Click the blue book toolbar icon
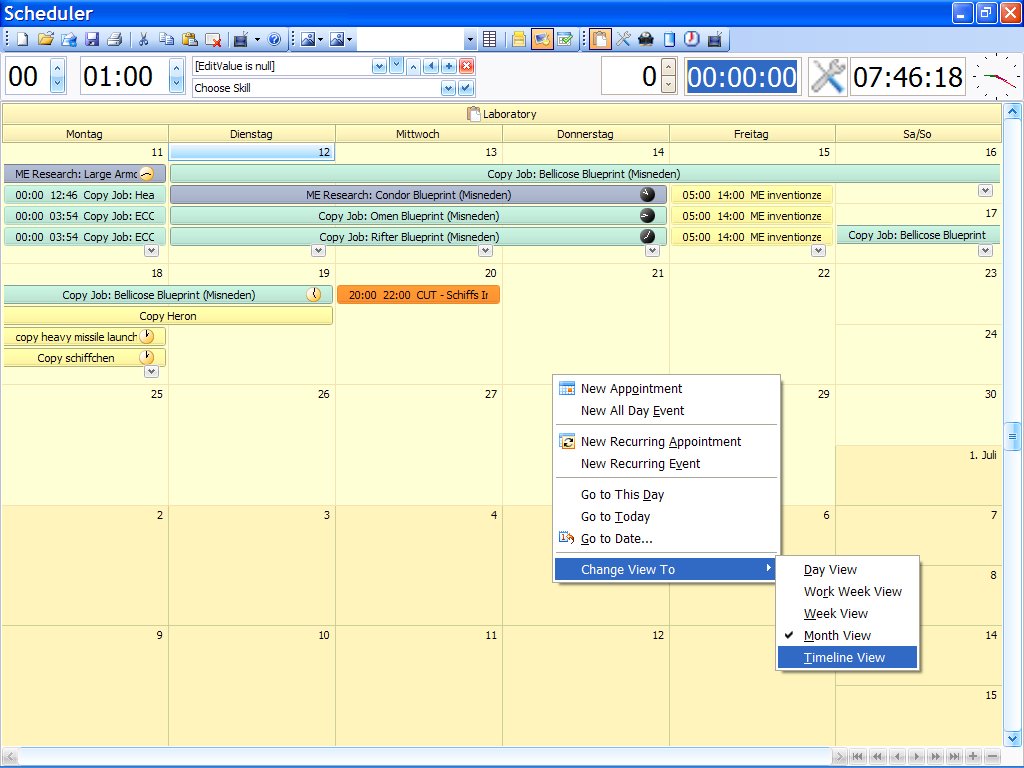The width and height of the screenshot is (1024, 768). pyautogui.click(x=669, y=40)
